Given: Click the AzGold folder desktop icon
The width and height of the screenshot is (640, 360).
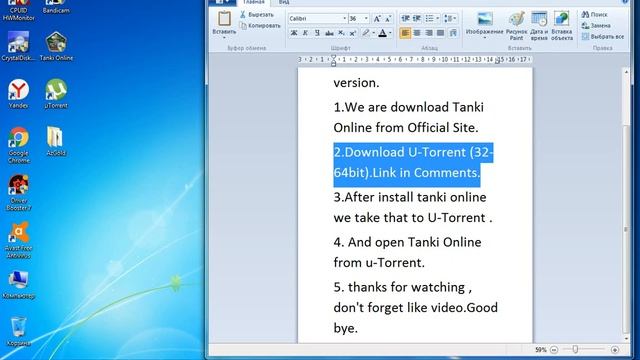Looking at the screenshot, I should coord(56,141).
